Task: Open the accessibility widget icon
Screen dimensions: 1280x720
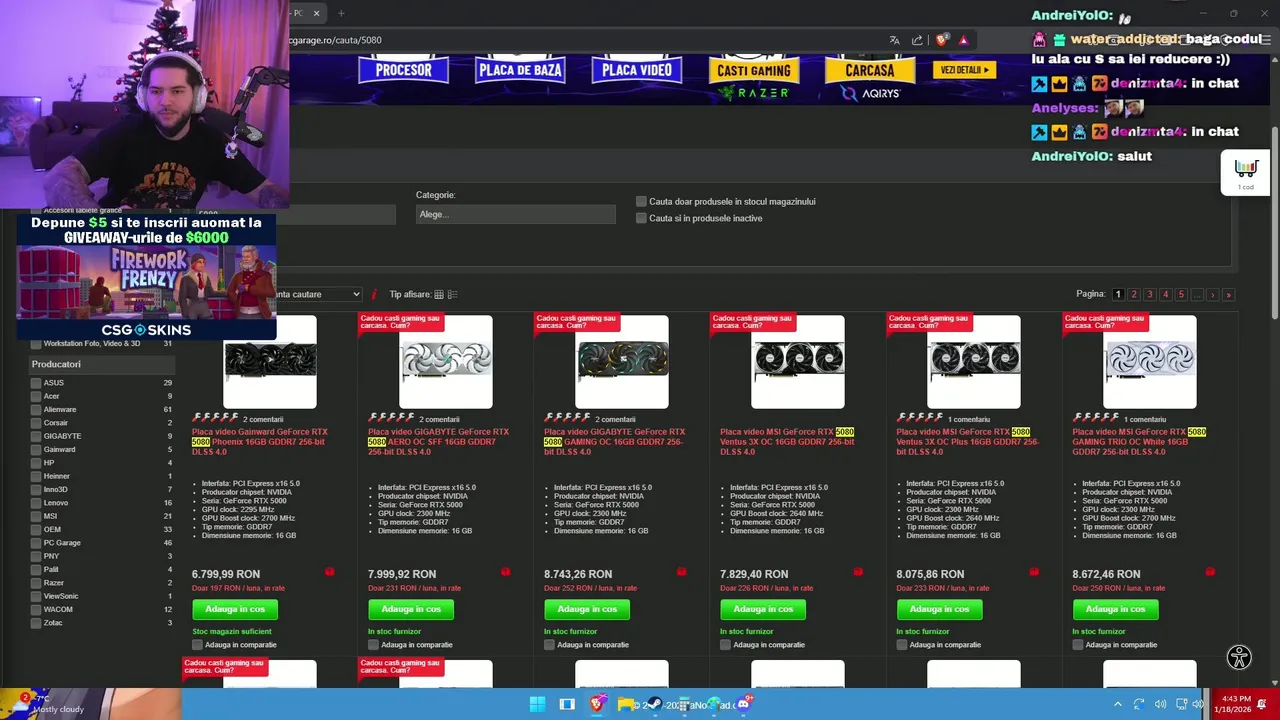Action: point(1239,657)
